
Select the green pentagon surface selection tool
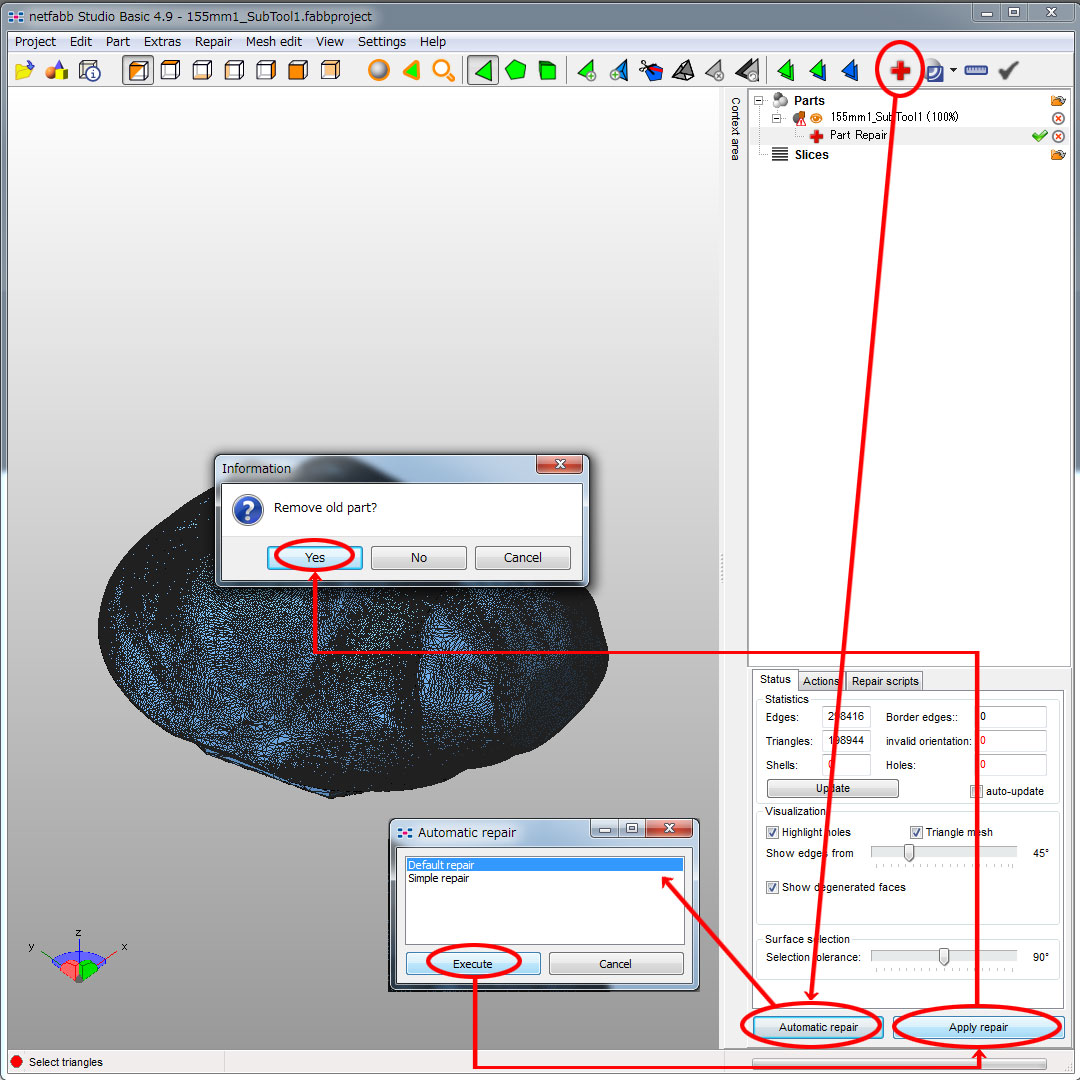pyautogui.click(x=515, y=70)
